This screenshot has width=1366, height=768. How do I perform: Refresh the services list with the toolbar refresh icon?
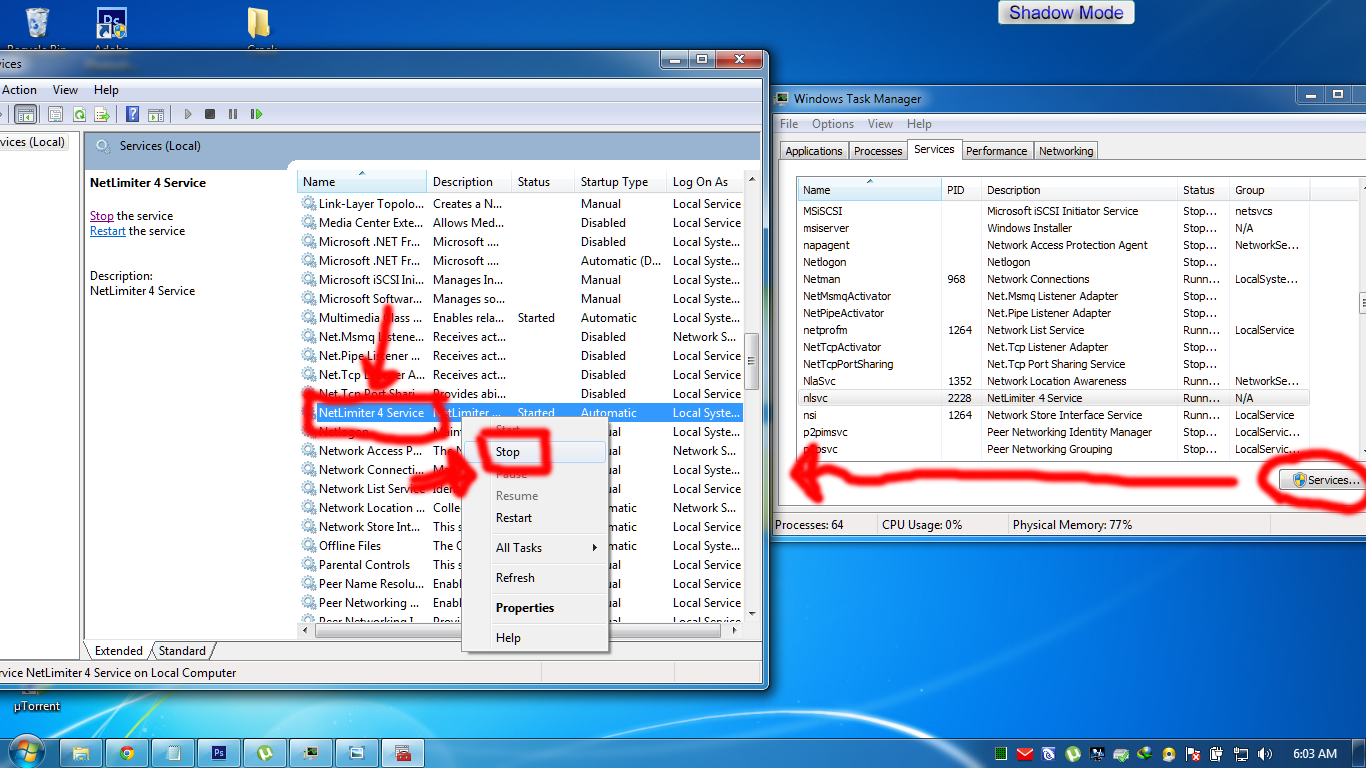click(80, 113)
